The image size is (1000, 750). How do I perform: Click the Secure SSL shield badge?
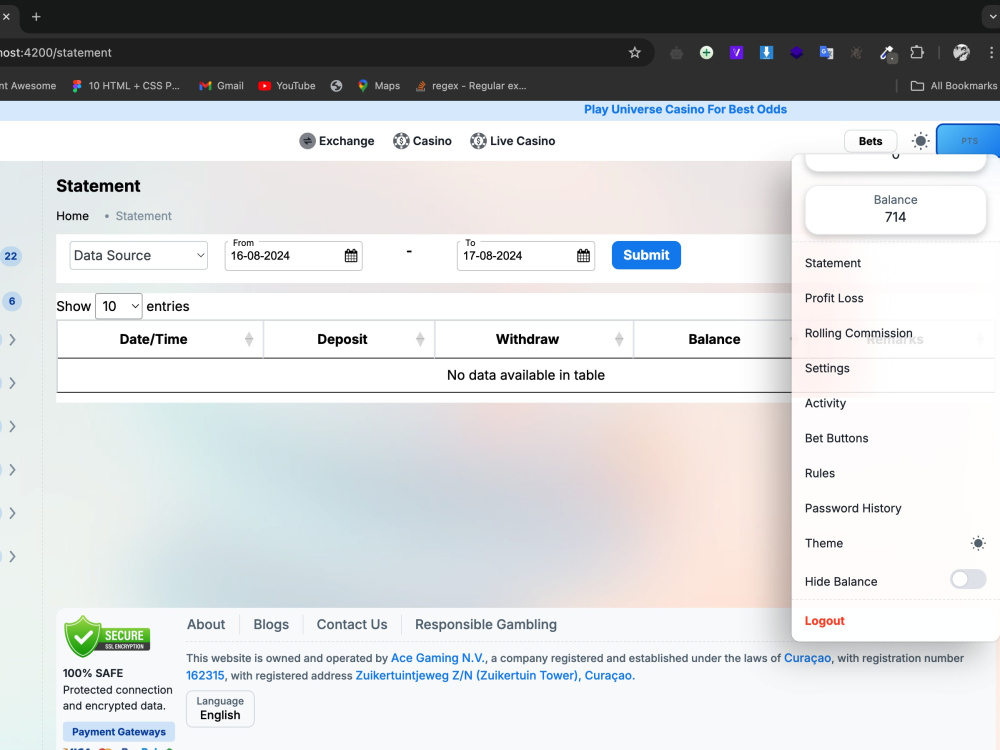(107, 636)
